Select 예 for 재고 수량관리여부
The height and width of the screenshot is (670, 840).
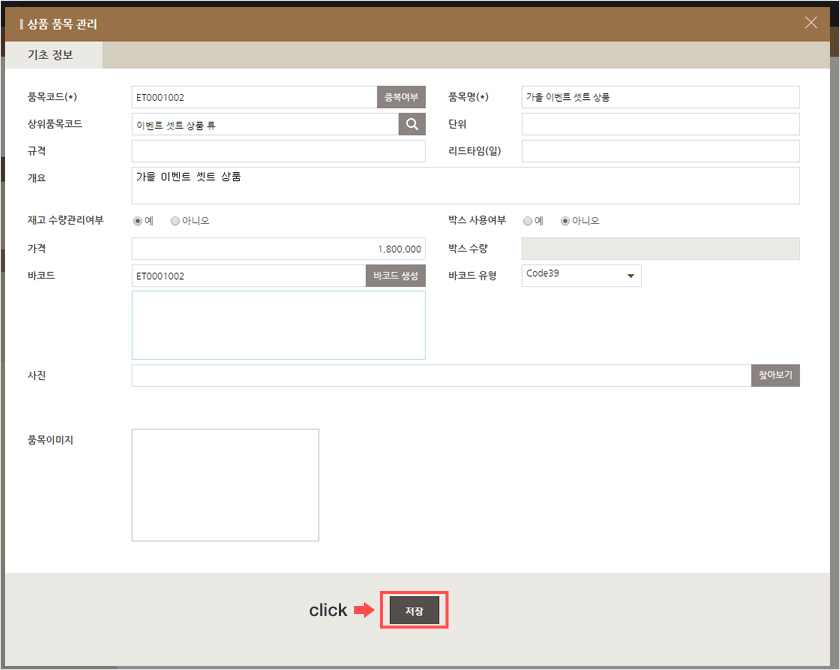tap(138, 221)
